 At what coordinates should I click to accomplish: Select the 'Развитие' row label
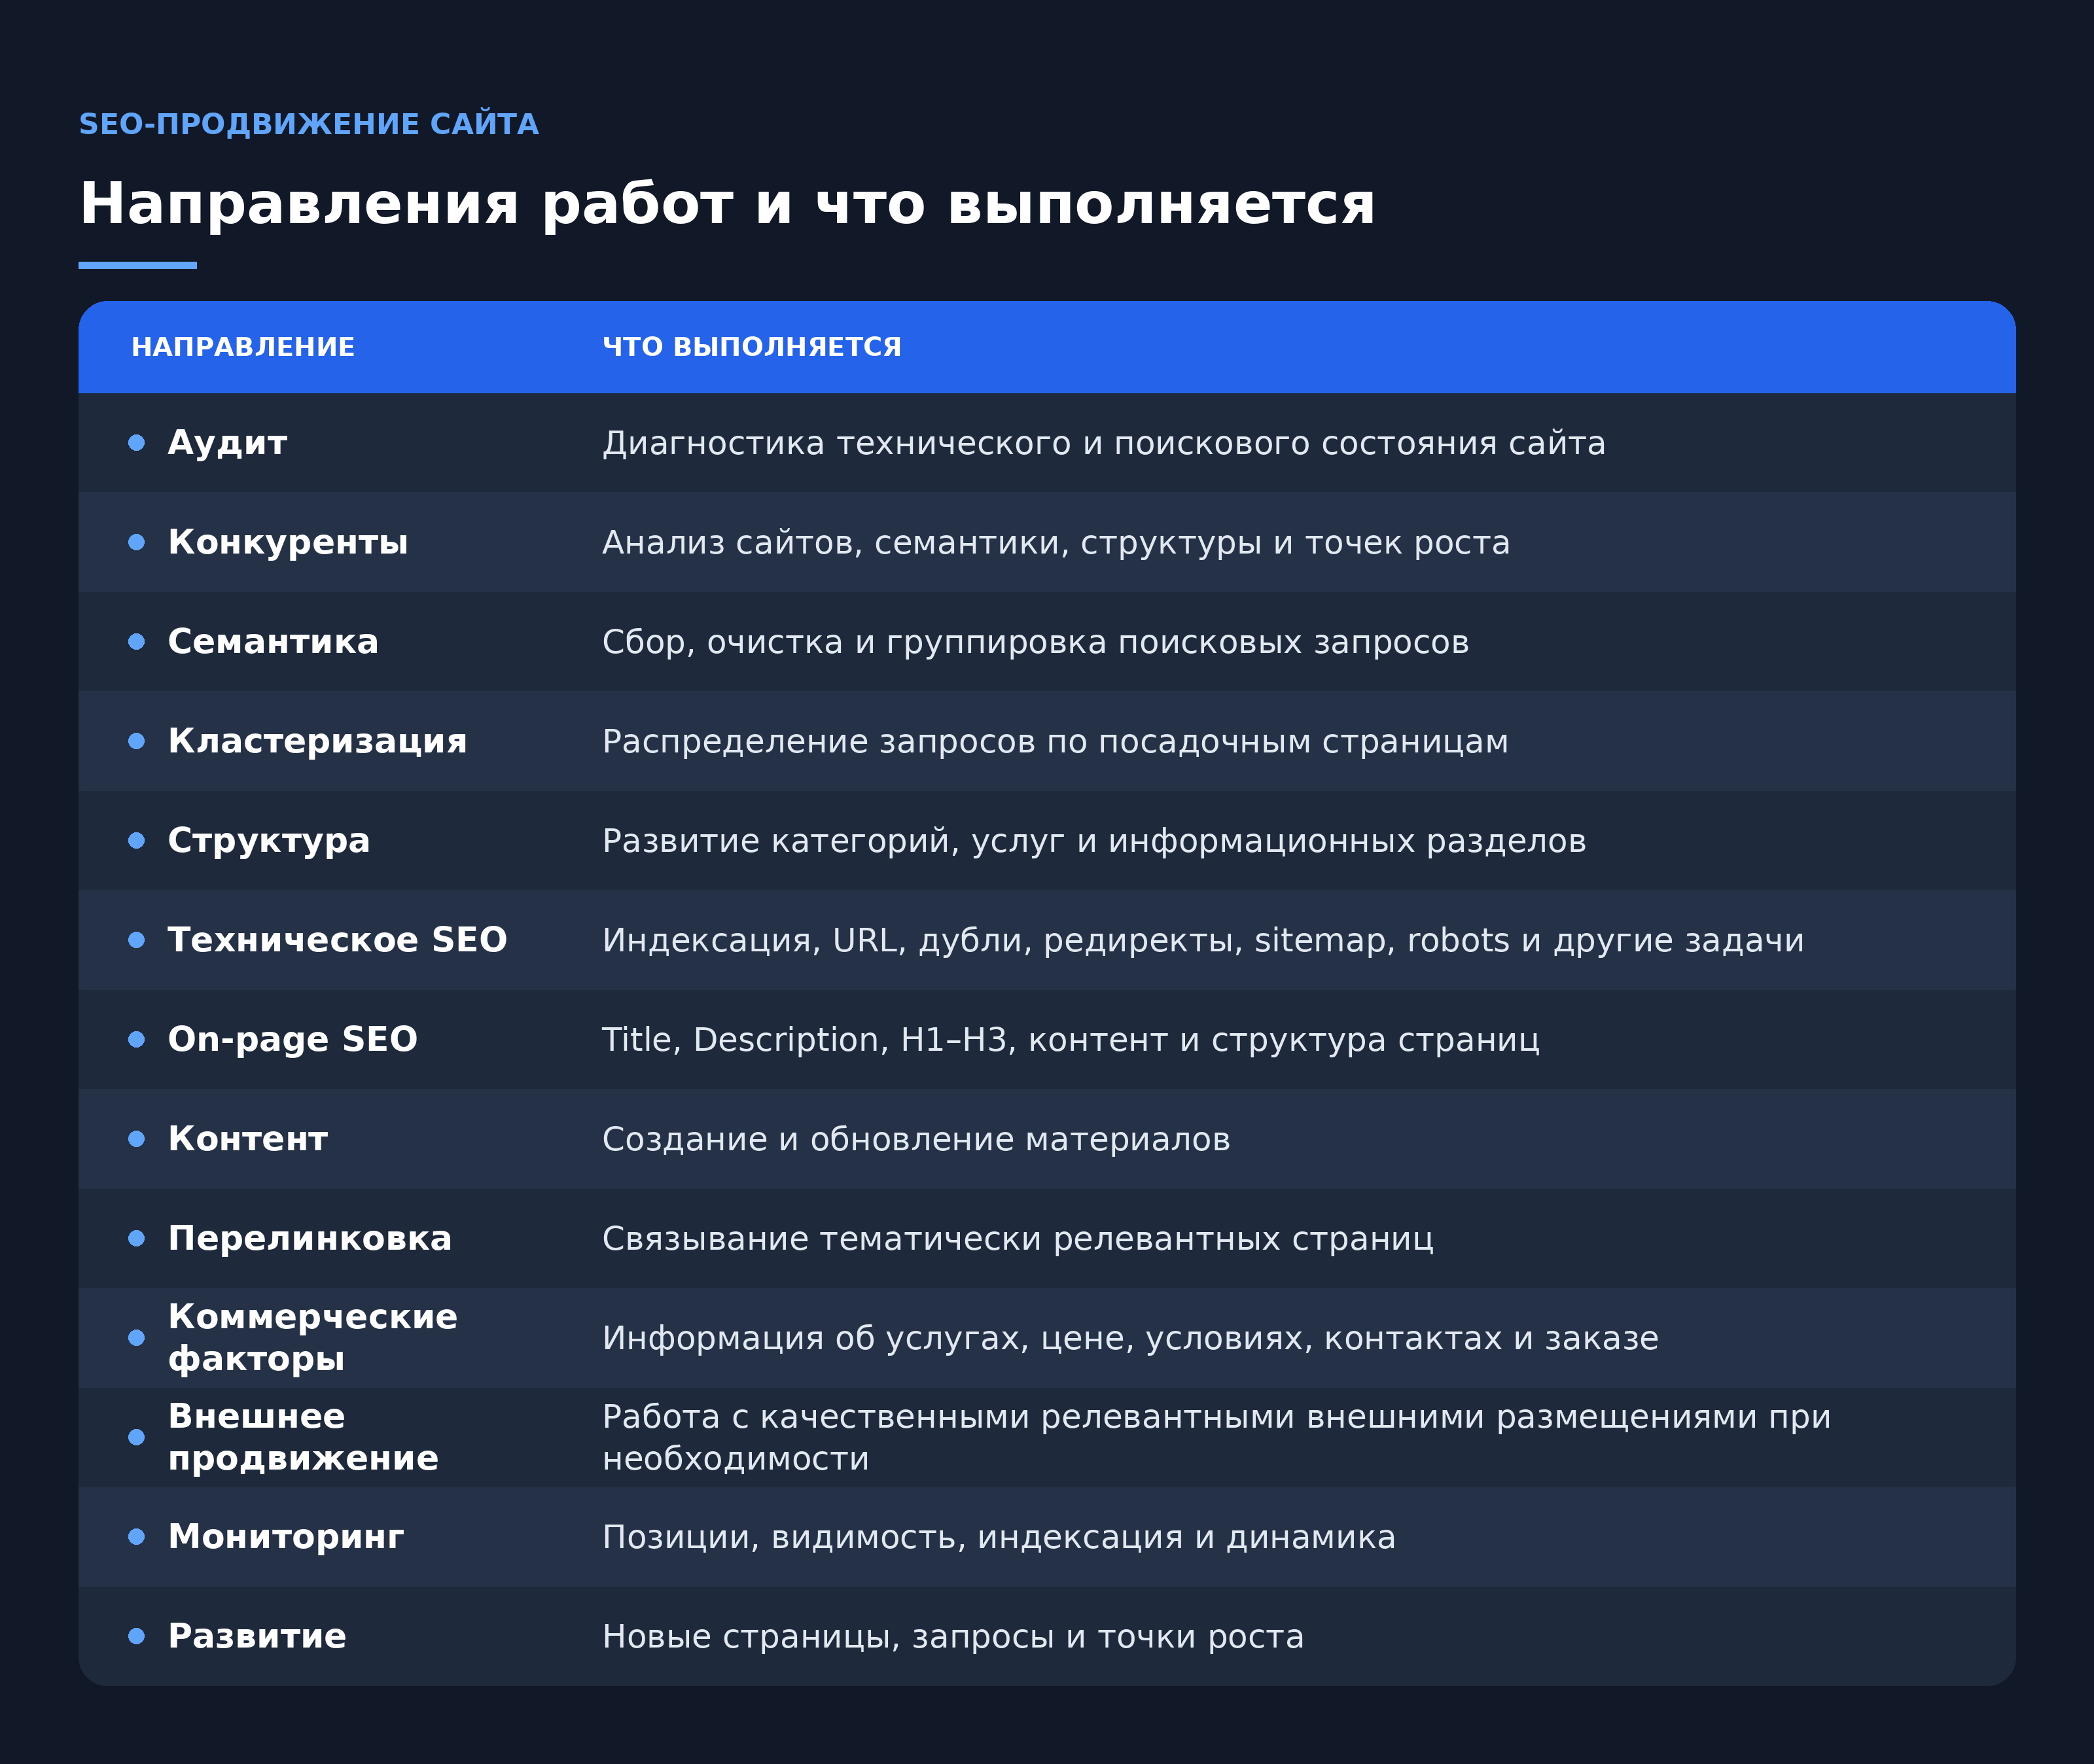257,1636
